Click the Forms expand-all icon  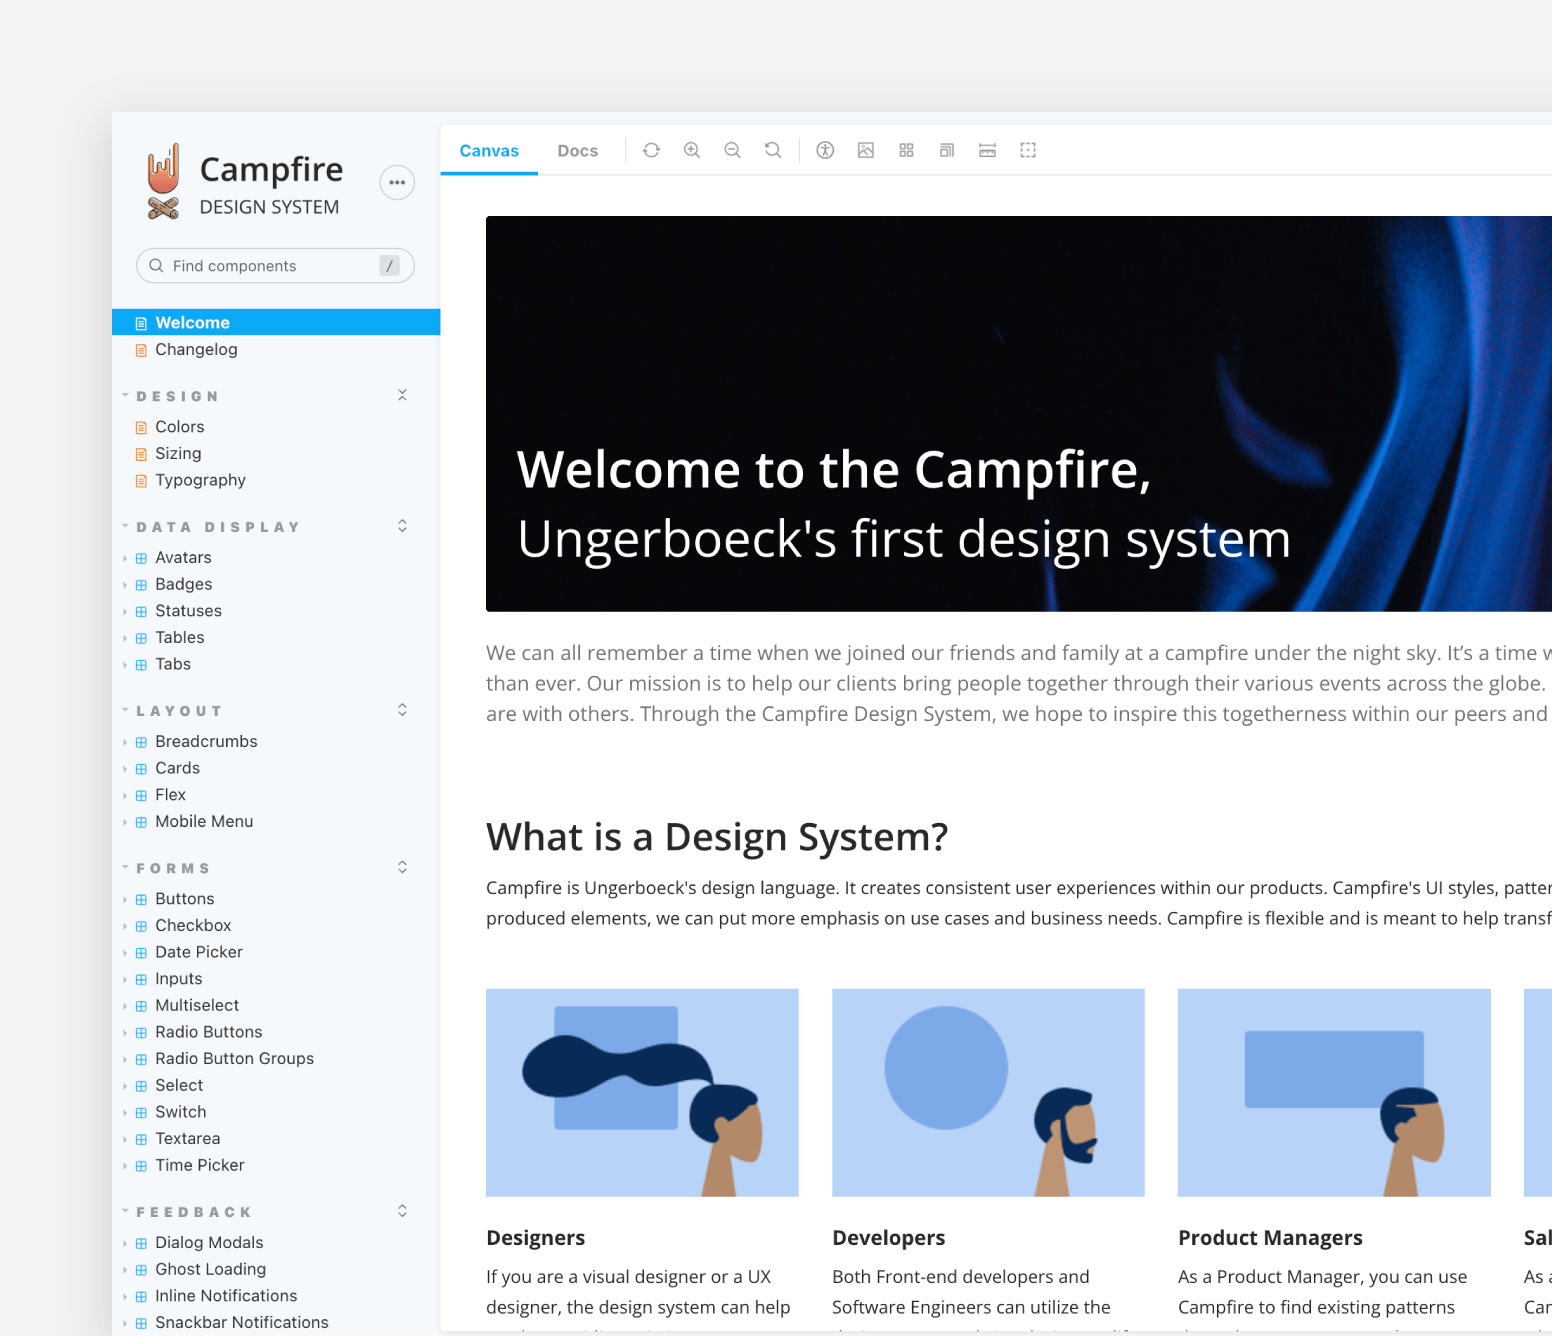click(x=402, y=867)
